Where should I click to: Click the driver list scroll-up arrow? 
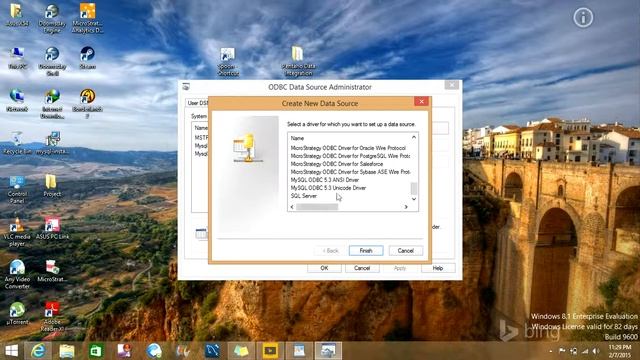414,138
